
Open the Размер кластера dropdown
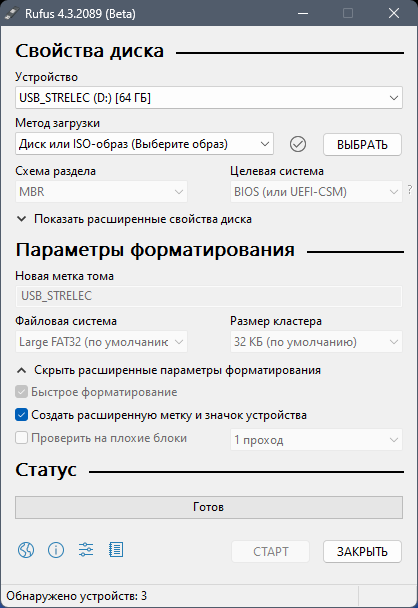[316, 342]
